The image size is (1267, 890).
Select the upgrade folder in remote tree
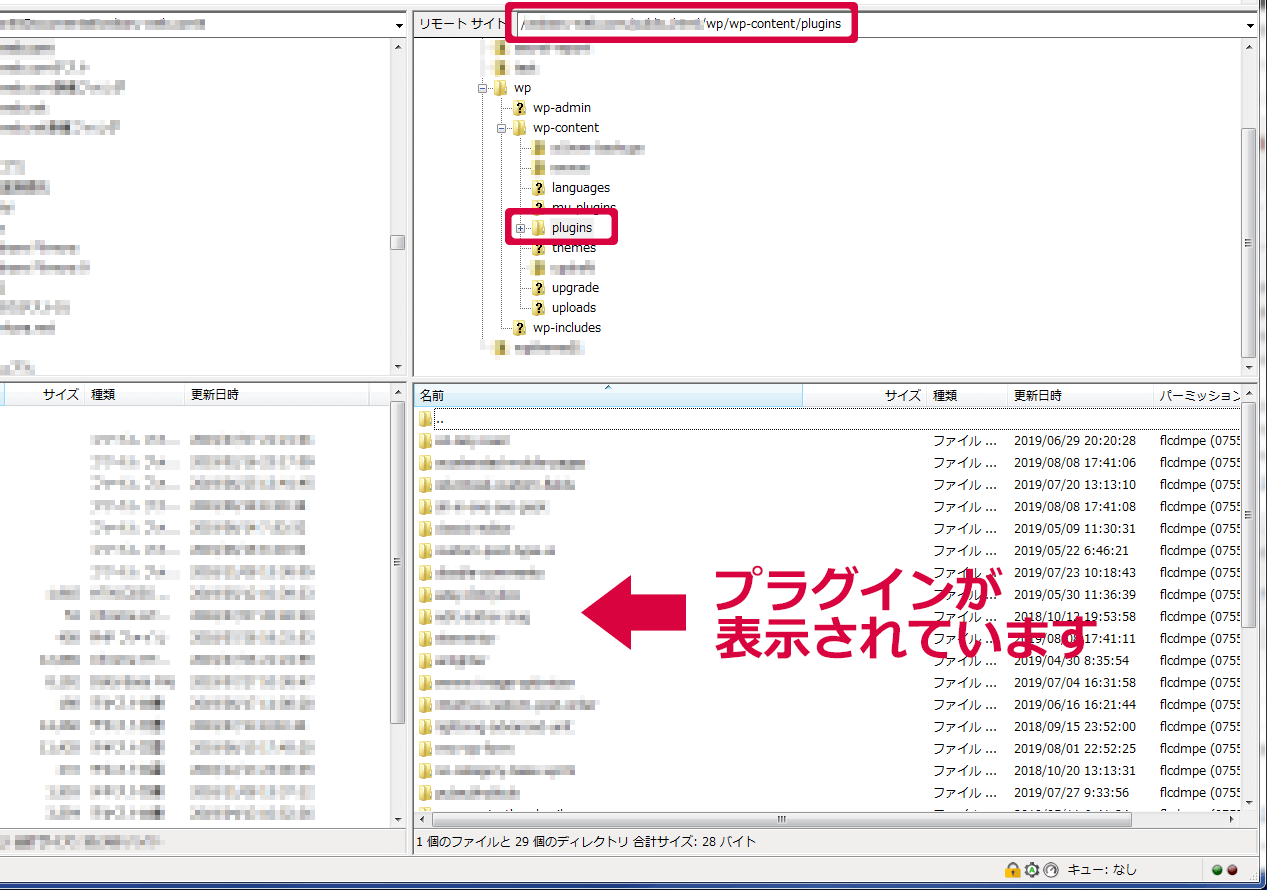(575, 288)
